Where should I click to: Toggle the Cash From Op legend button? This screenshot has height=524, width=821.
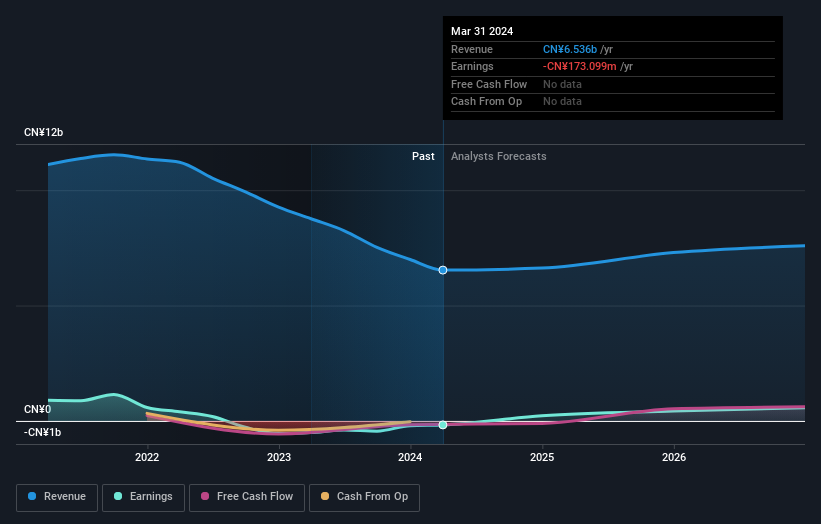click(x=364, y=497)
